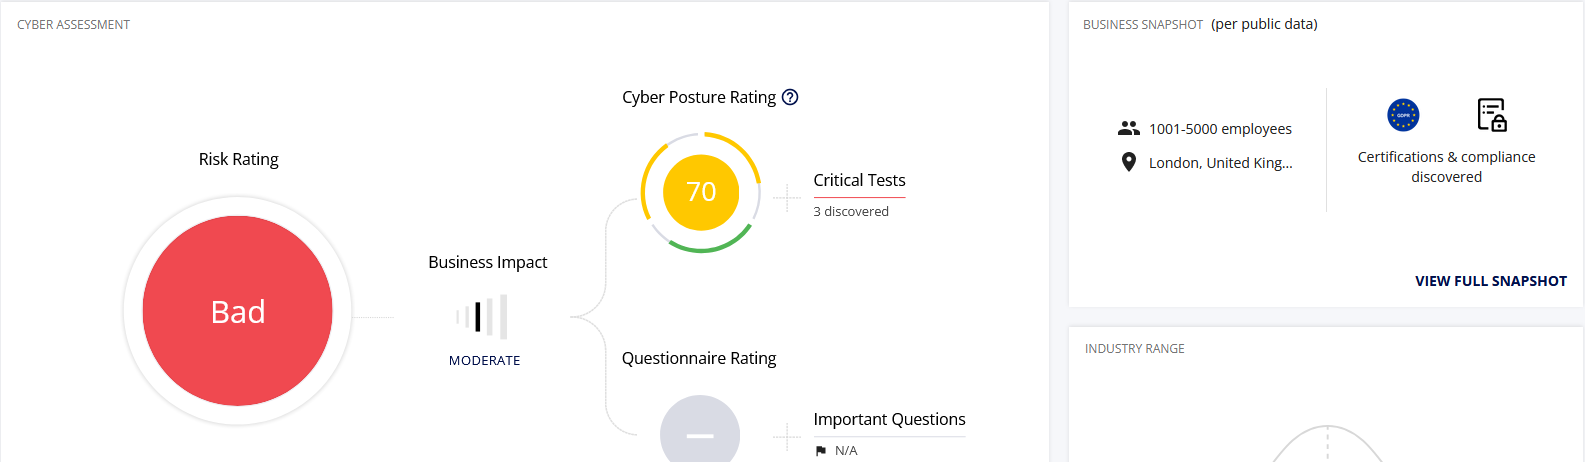Open the View Full Snapshot link

(1491, 281)
